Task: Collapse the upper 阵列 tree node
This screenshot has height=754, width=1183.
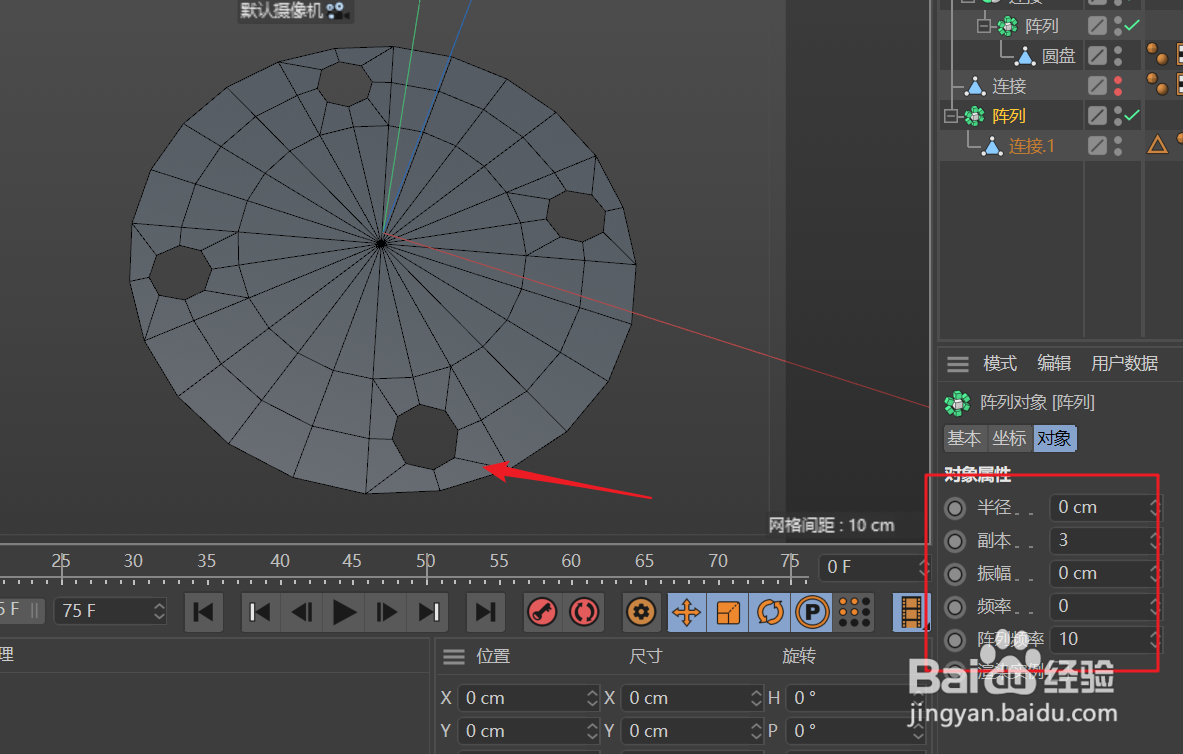Action: (984, 26)
